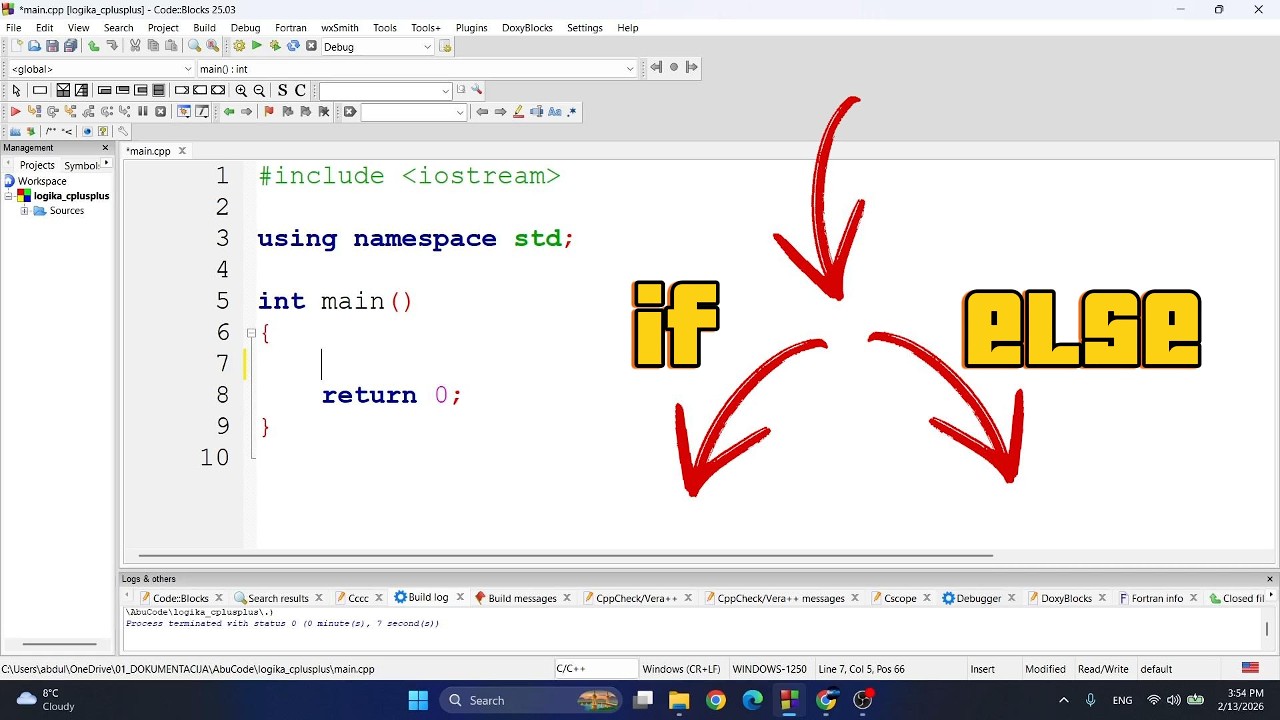This screenshot has width=1280, height=720.
Task: Close the Management panel
Action: click(x=105, y=148)
